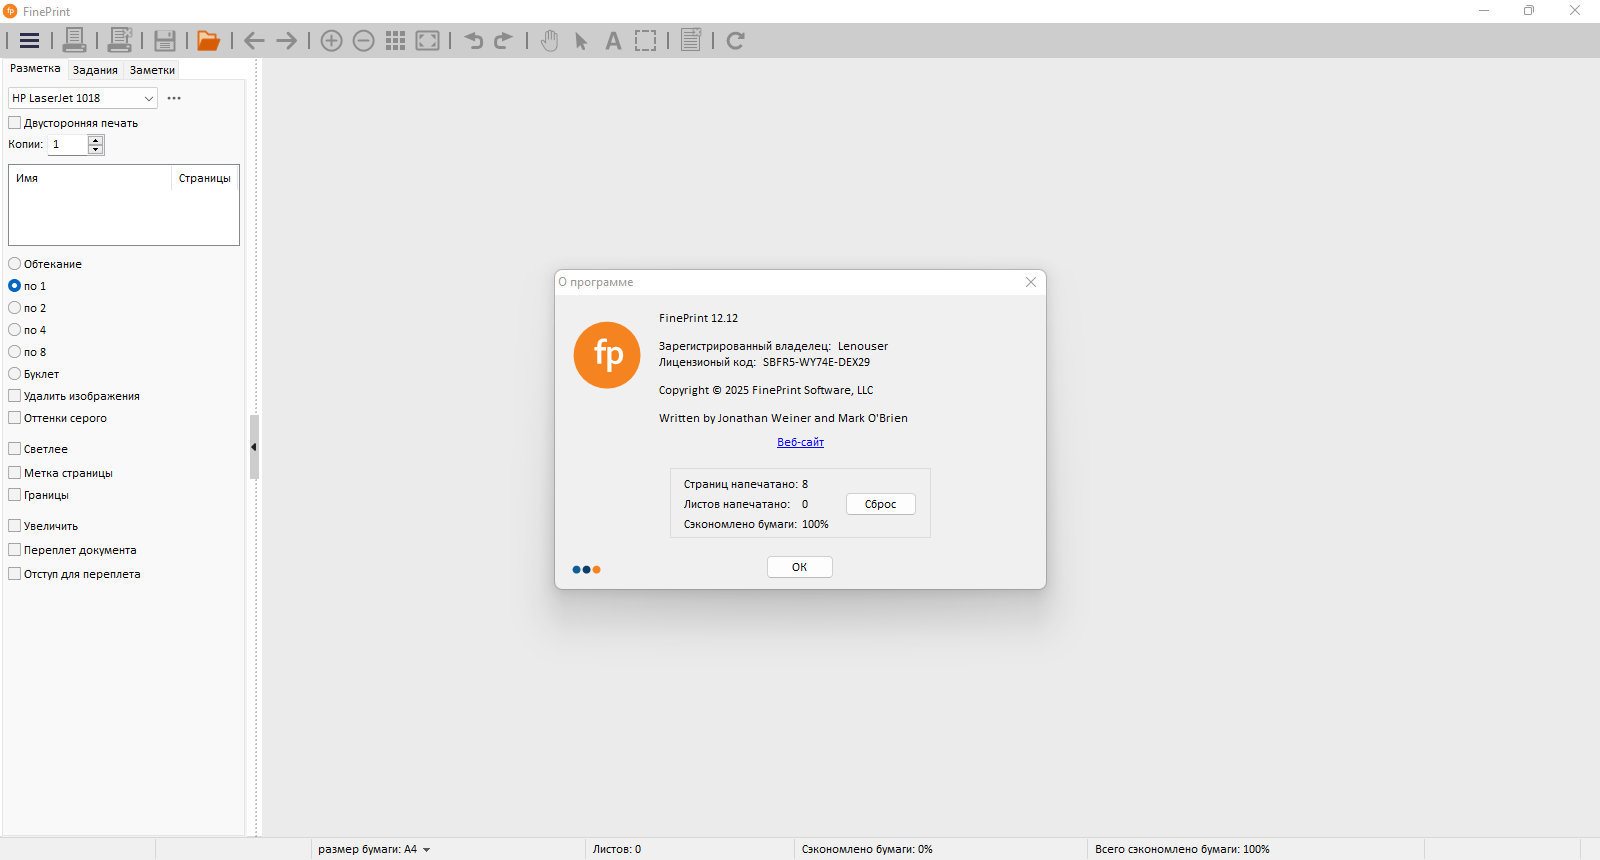Screen dimensions: 1600x860
Task: Click the save floppy disk icon
Action: 165,41
